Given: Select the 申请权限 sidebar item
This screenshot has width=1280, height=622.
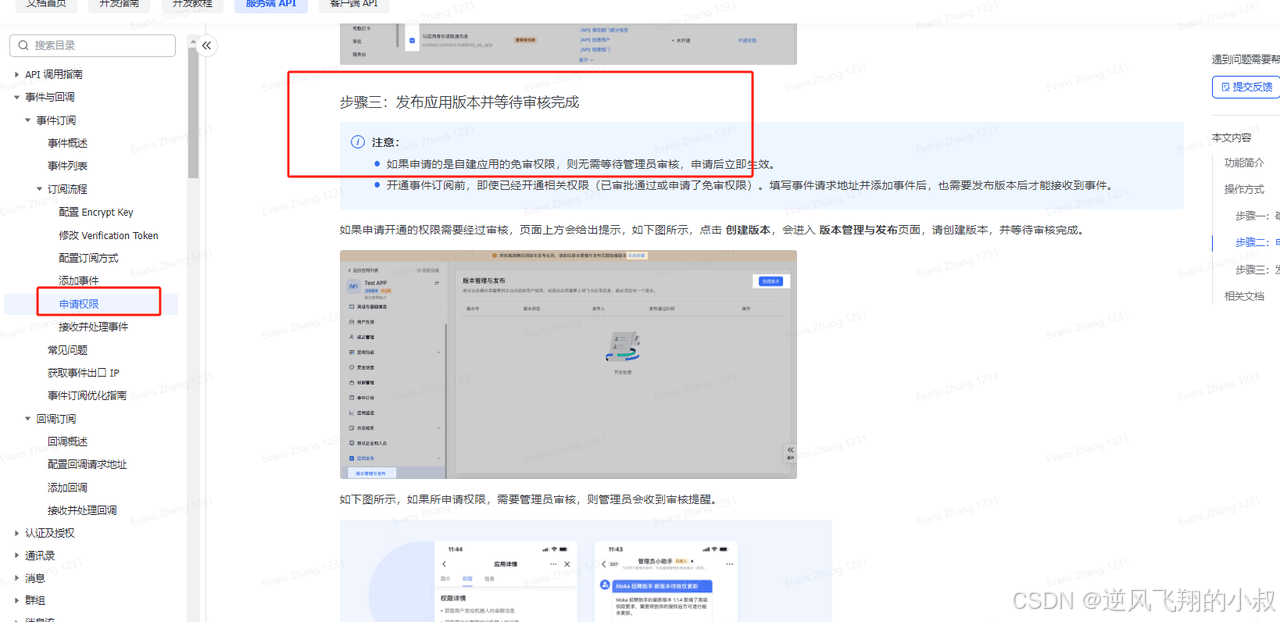Looking at the screenshot, I should pos(79,304).
